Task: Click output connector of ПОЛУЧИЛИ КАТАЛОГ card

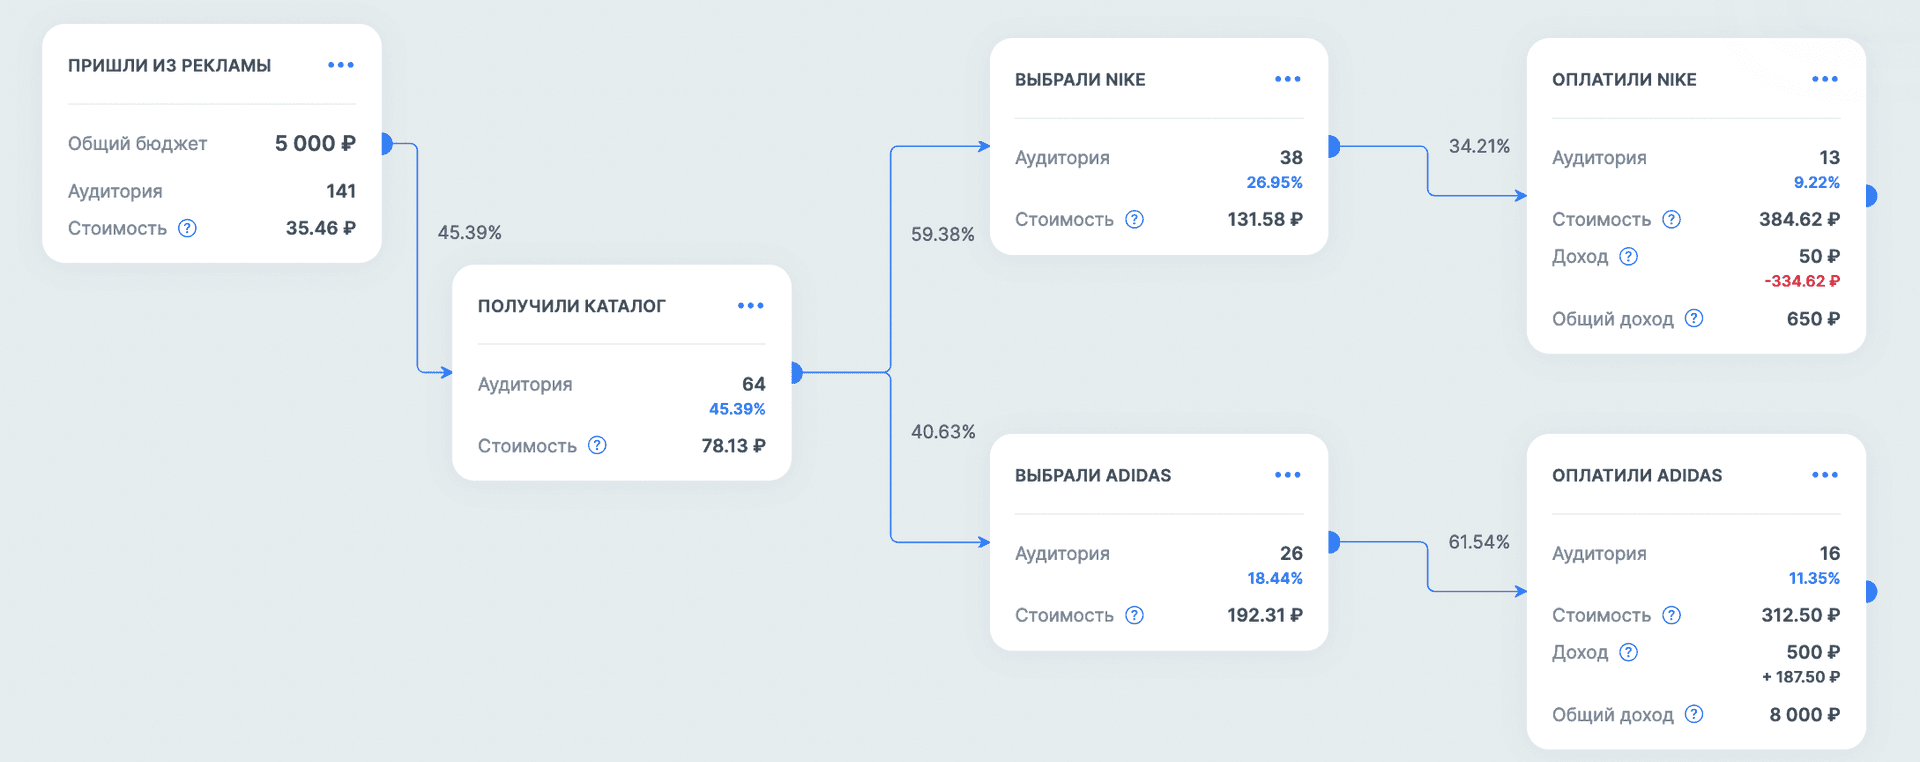Action: 795,373
